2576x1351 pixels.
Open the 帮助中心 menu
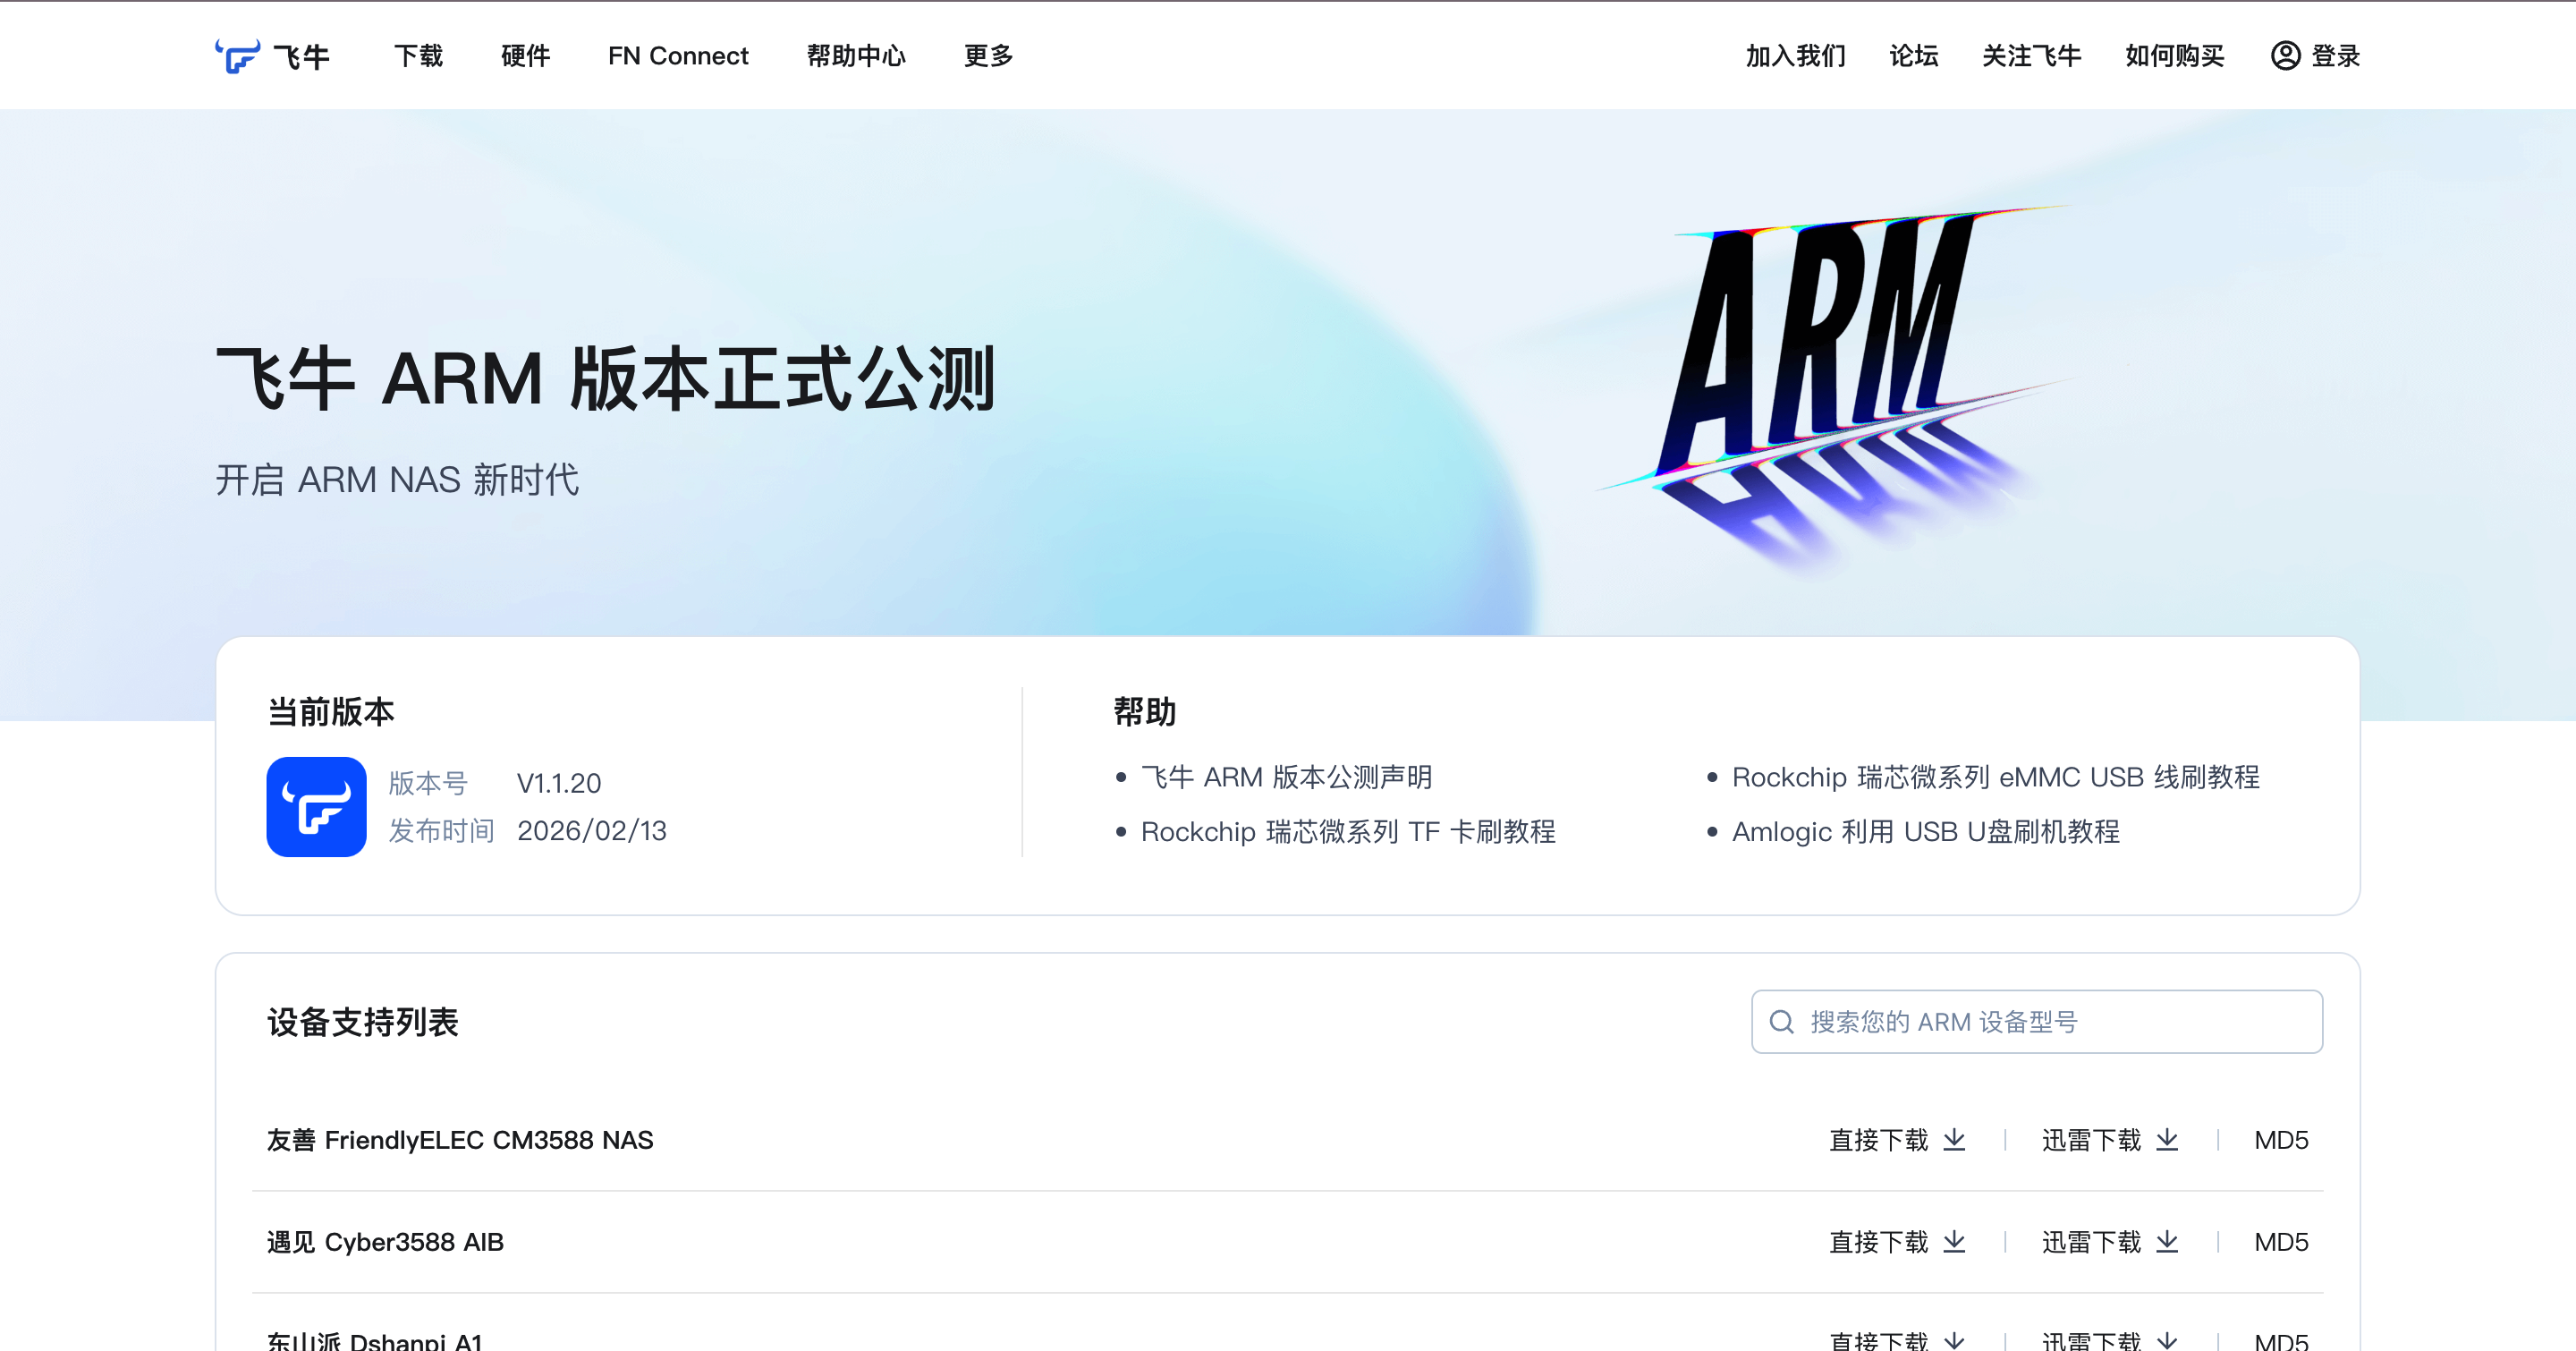pos(856,56)
